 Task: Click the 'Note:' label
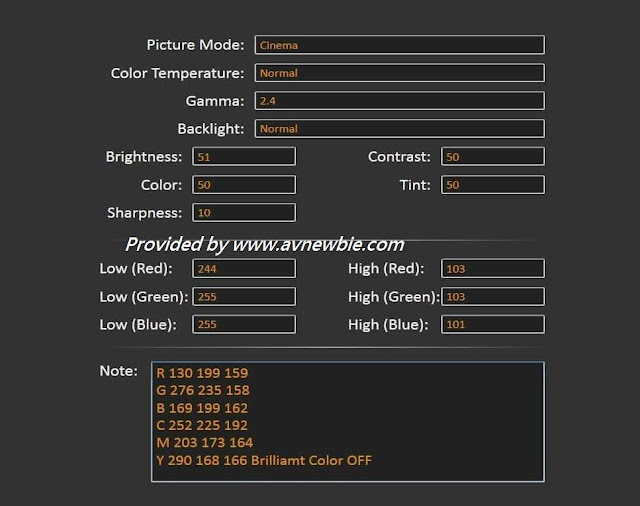[x=119, y=371]
